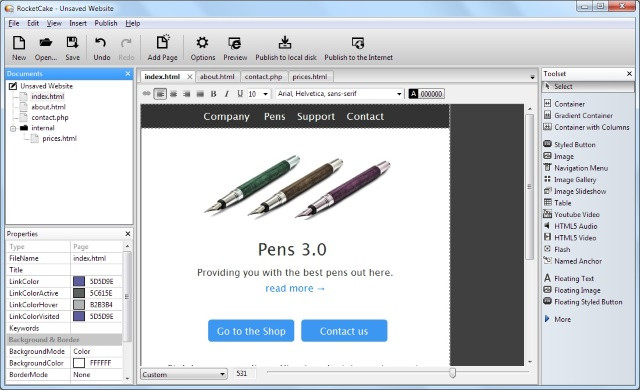This screenshot has width=640, height=390.
Task: Open the Publish menu
Action: click(106, 23)
